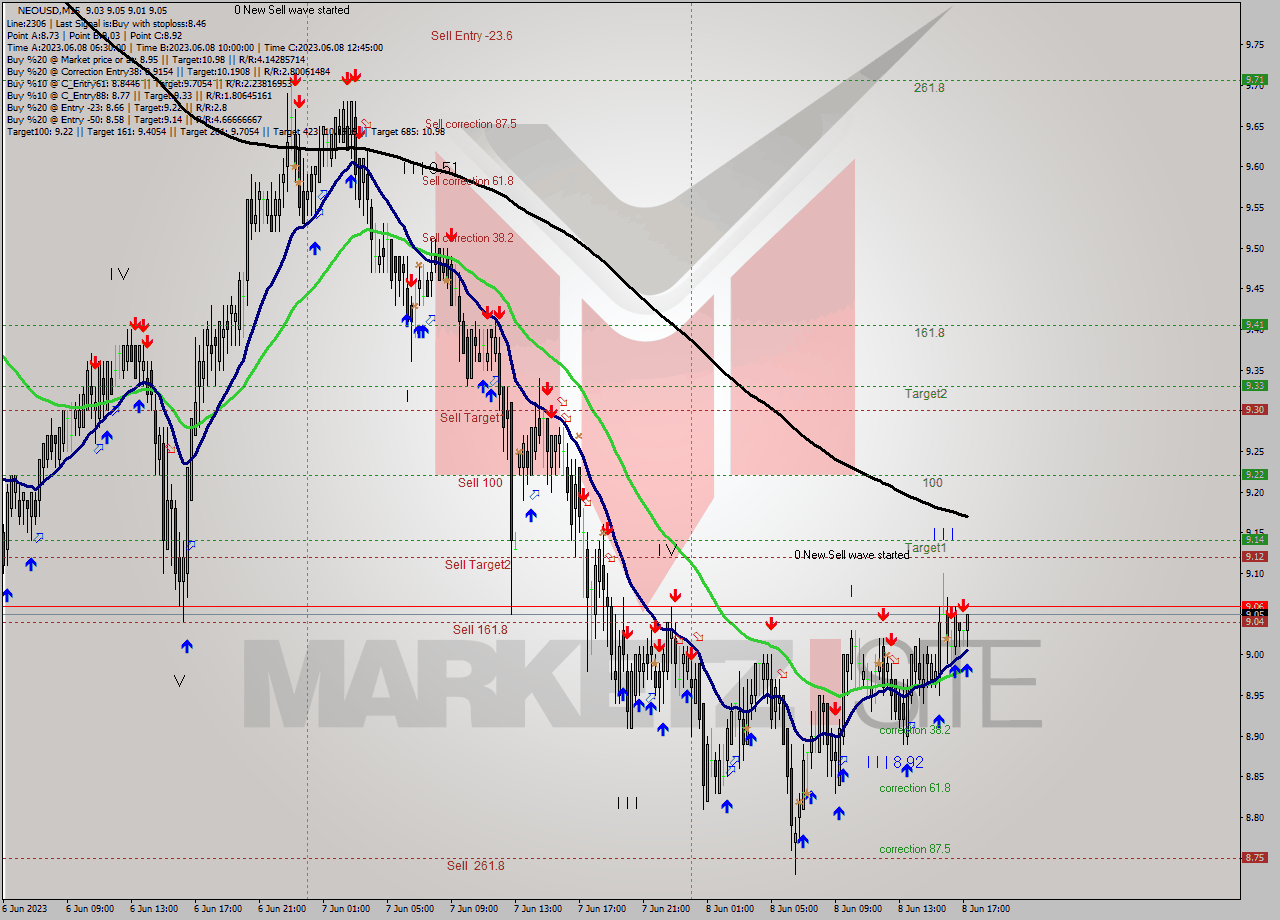Click the green 9.33 price tag

coord(1254,386)
